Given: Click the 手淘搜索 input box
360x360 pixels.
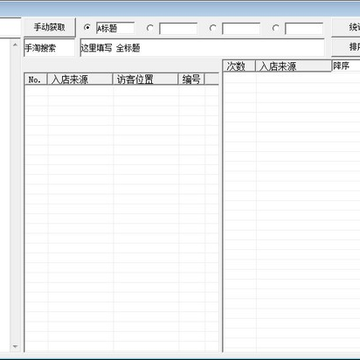Looking at the screenshot, I should coord(49,48).
